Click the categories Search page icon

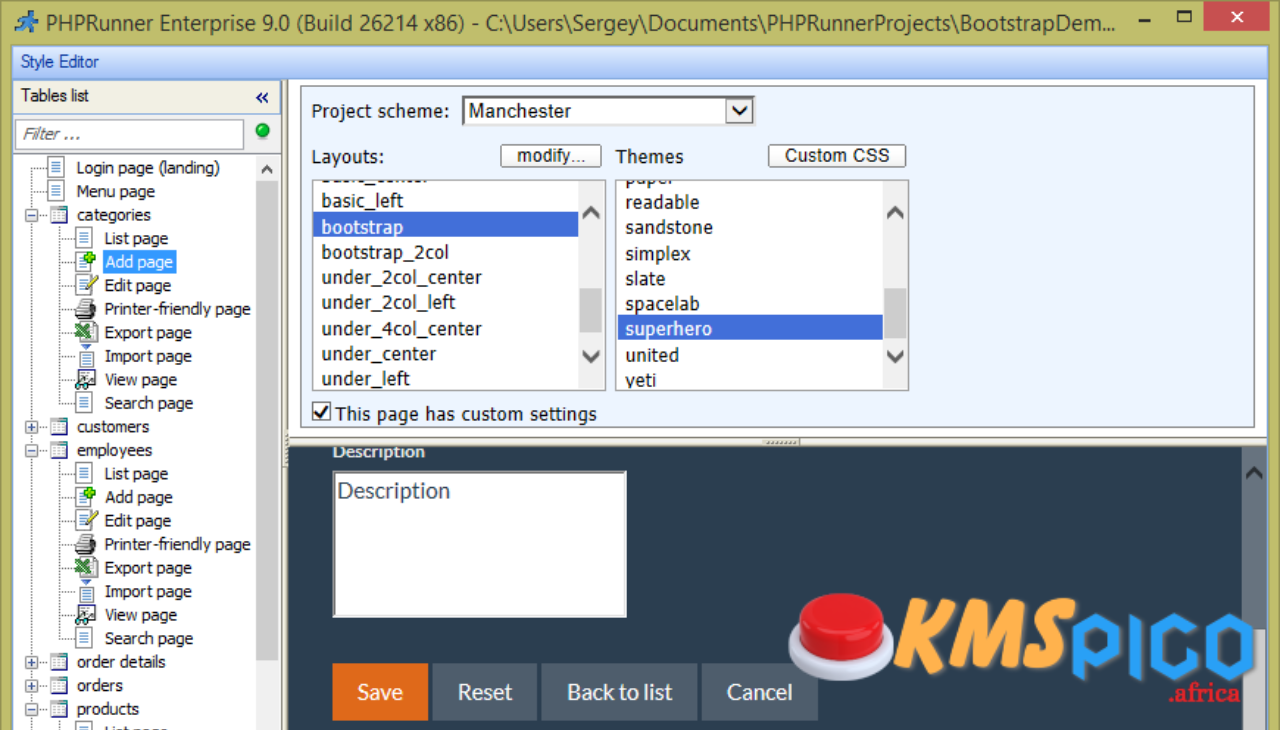(85, 403)
